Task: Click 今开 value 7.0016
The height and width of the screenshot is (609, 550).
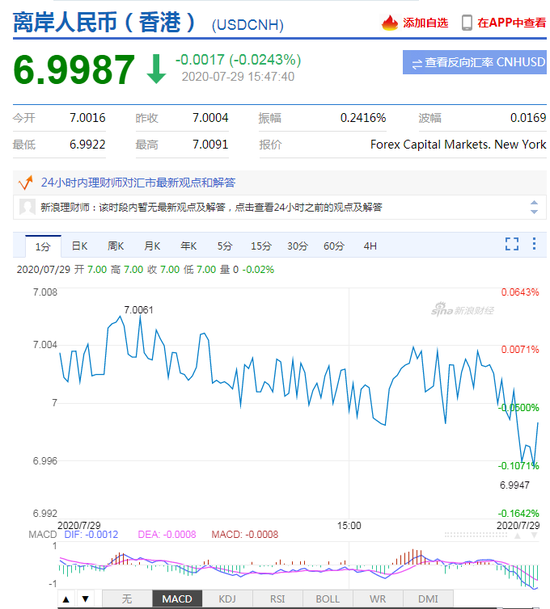Action: [87, 118]
